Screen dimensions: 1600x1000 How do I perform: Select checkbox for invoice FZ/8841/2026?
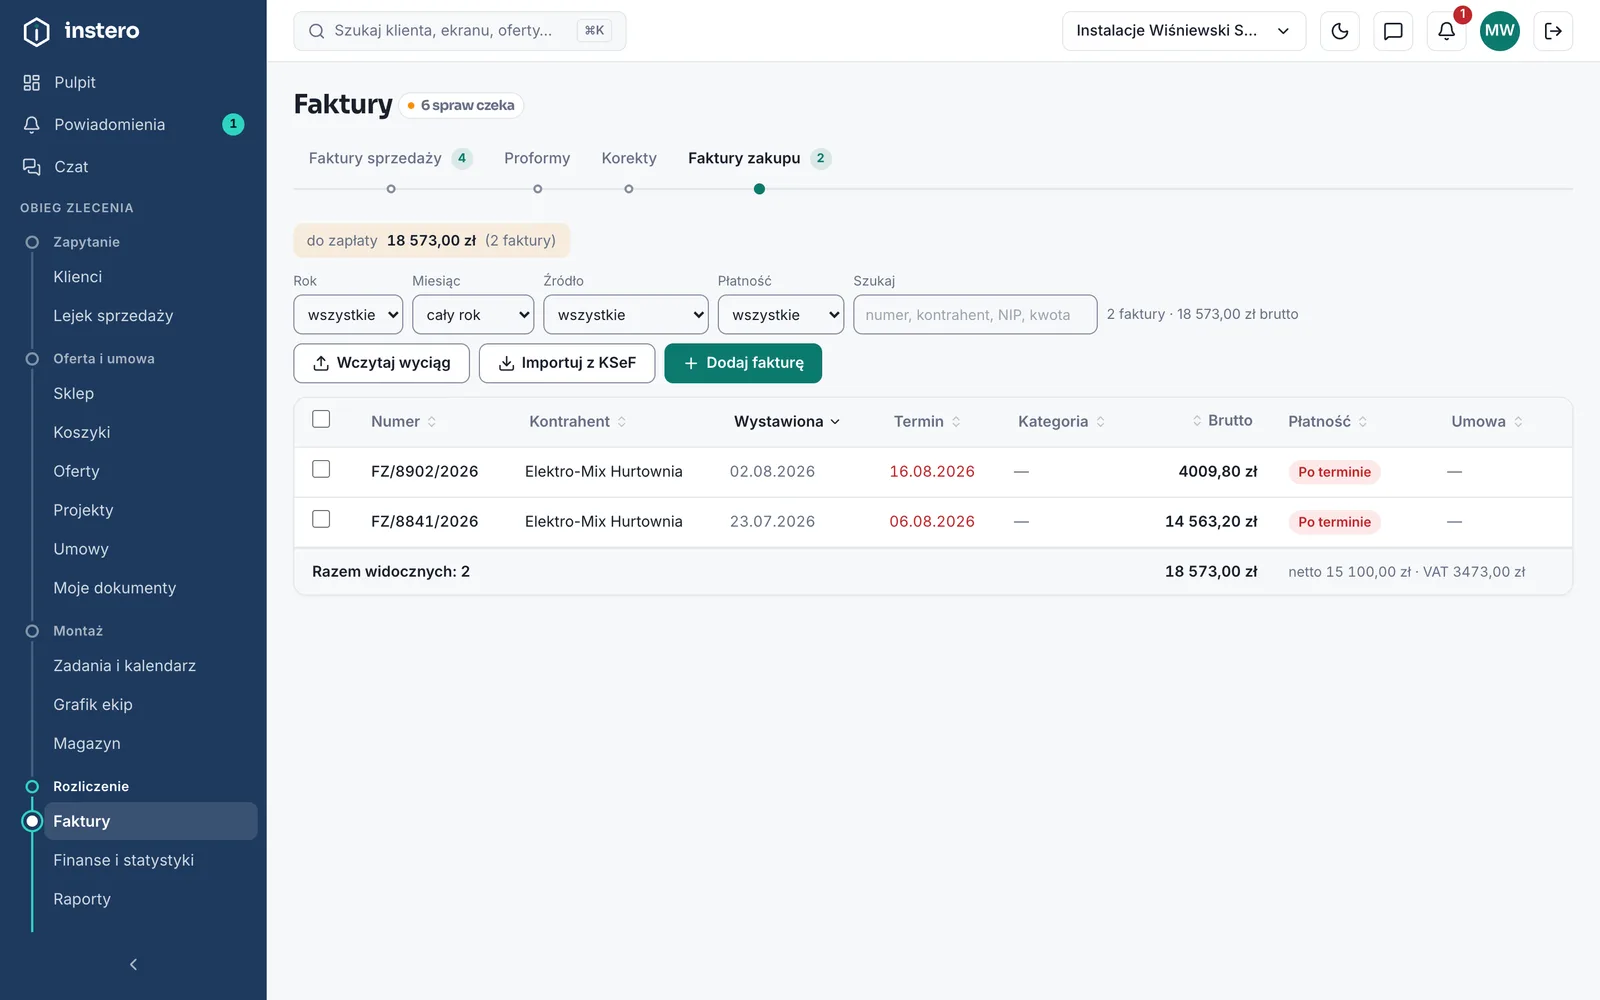321,519
